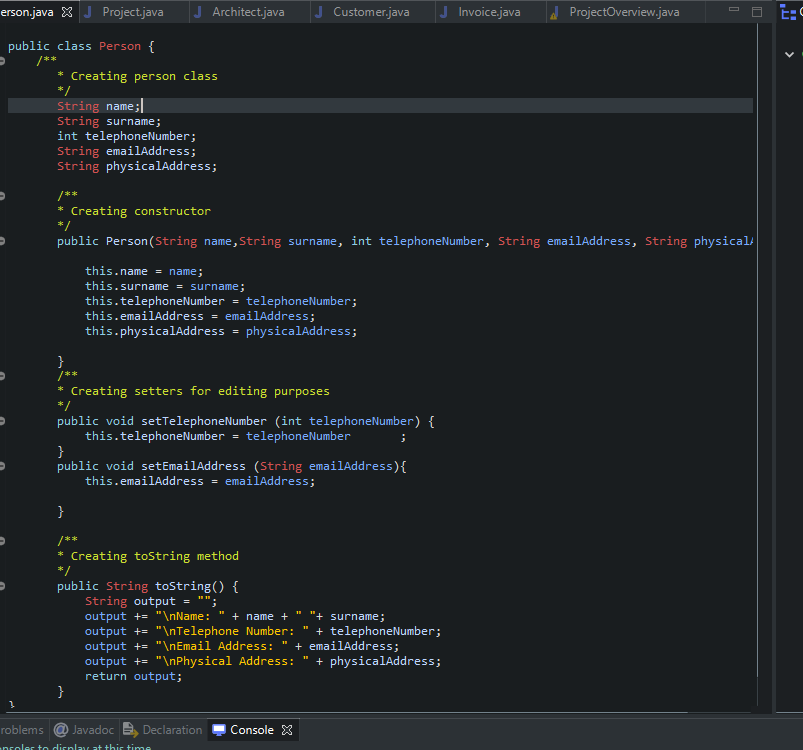Click the 'this.name = name;' line

[x=144, y=271]
